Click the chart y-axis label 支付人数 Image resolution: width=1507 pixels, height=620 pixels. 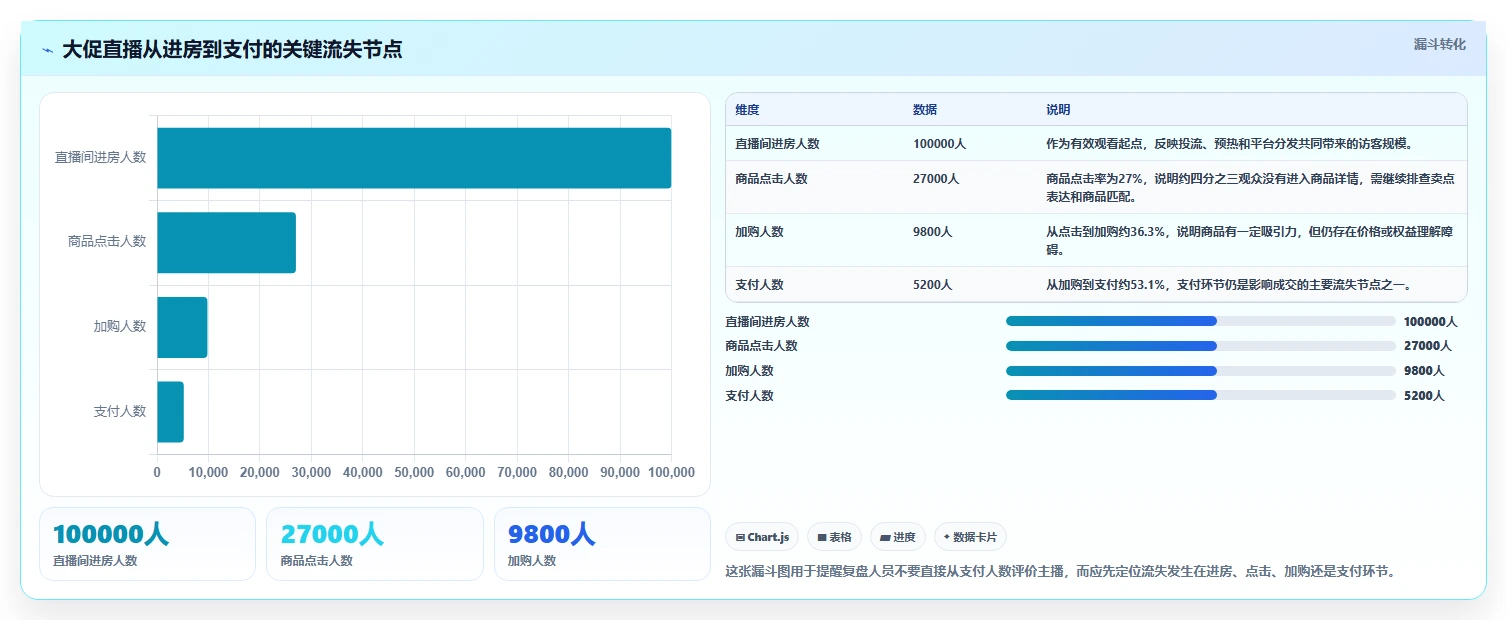(x=120, y=411)
